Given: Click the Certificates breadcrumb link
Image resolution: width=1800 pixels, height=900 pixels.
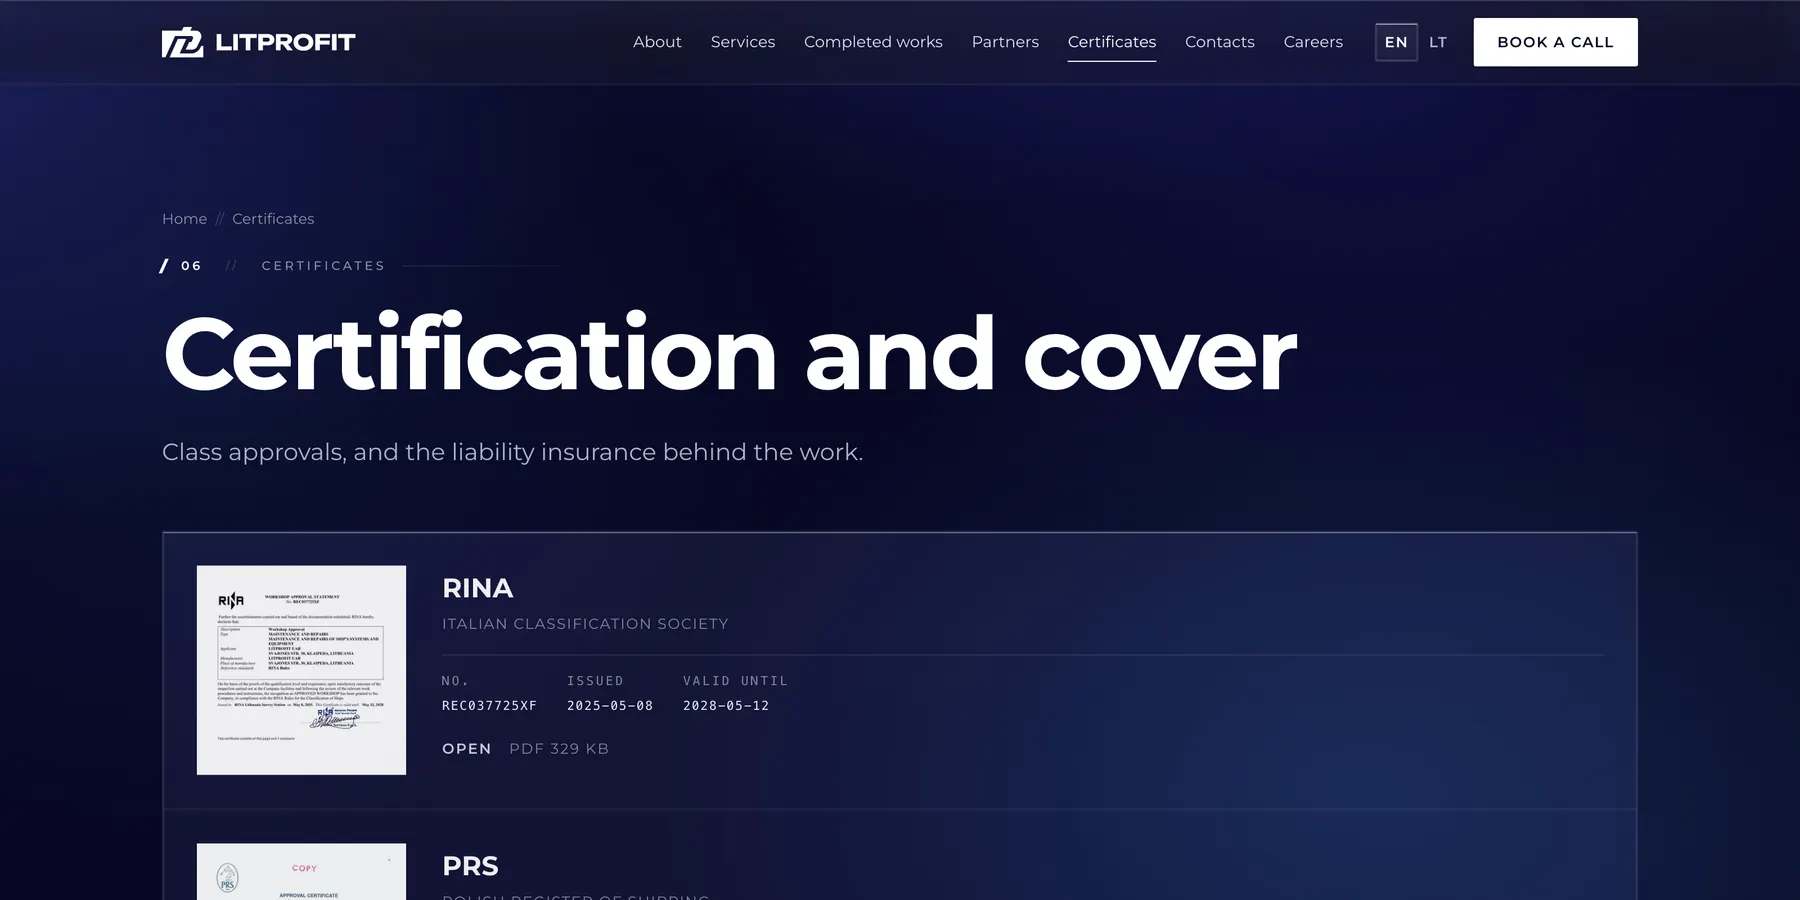Looking at the screenshot, I should point(273,219).
